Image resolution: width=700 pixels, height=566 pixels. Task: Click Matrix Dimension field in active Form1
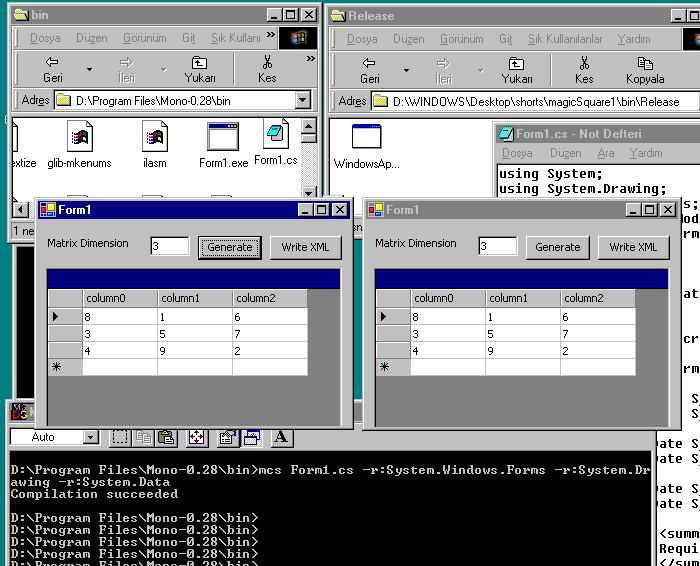click(170, 246)
